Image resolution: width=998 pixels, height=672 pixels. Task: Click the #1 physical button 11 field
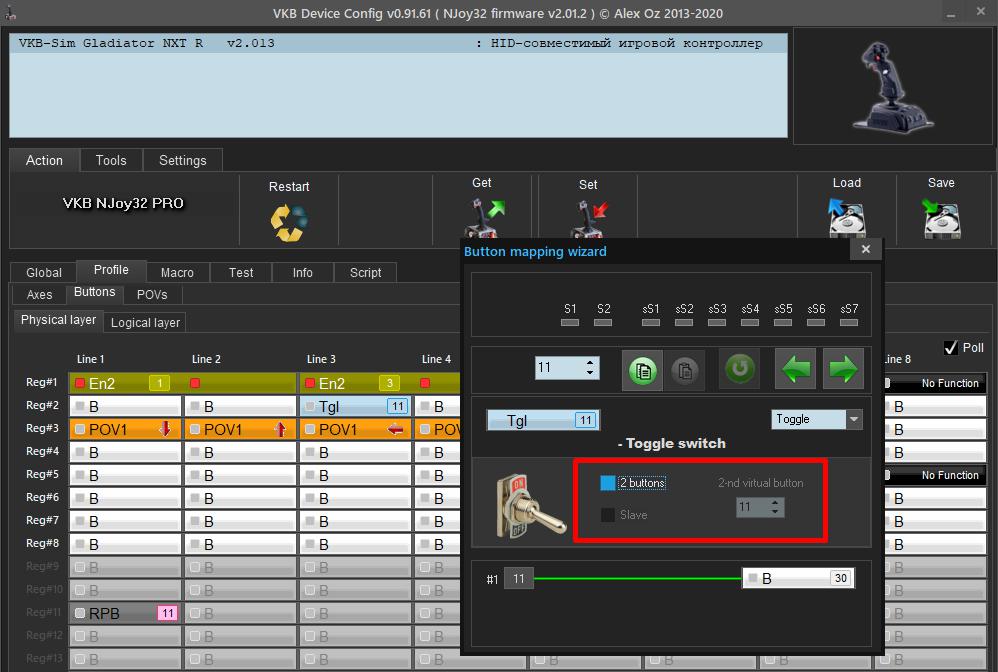click(x=519, y=578)
